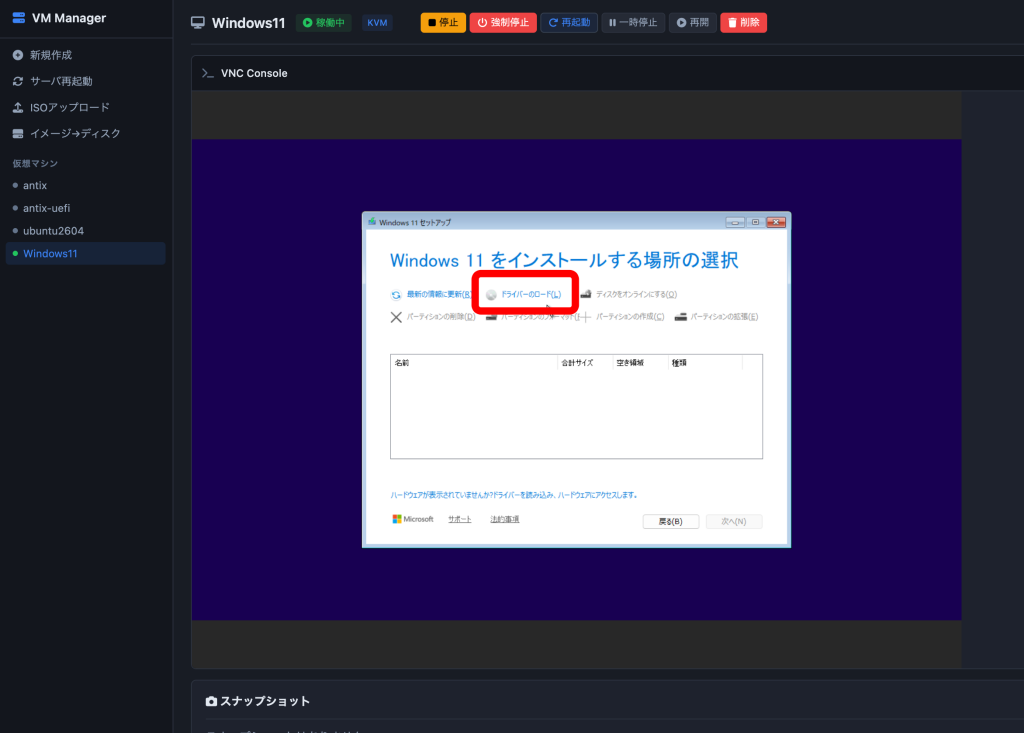
Task: Click the drive icon beside パーティションの拡張
Action: (680, 317)
